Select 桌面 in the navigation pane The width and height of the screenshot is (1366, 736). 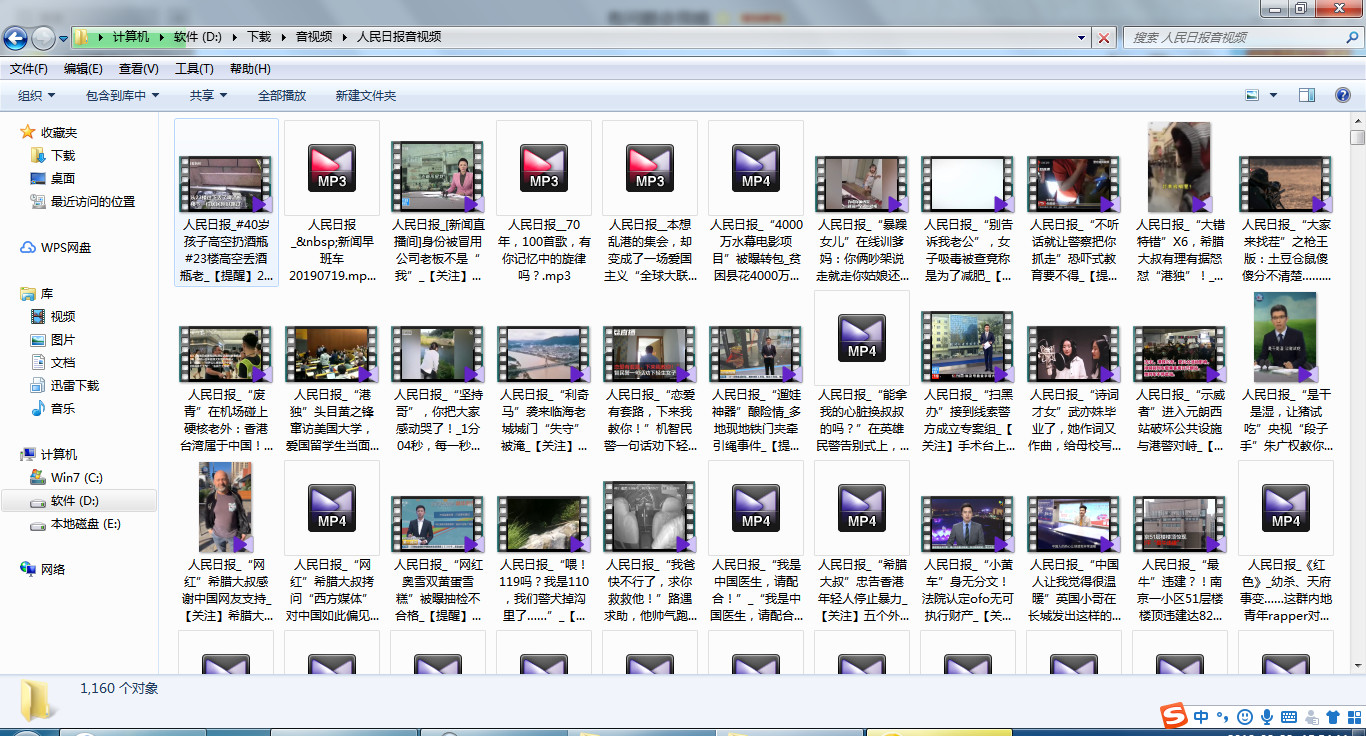63,179
